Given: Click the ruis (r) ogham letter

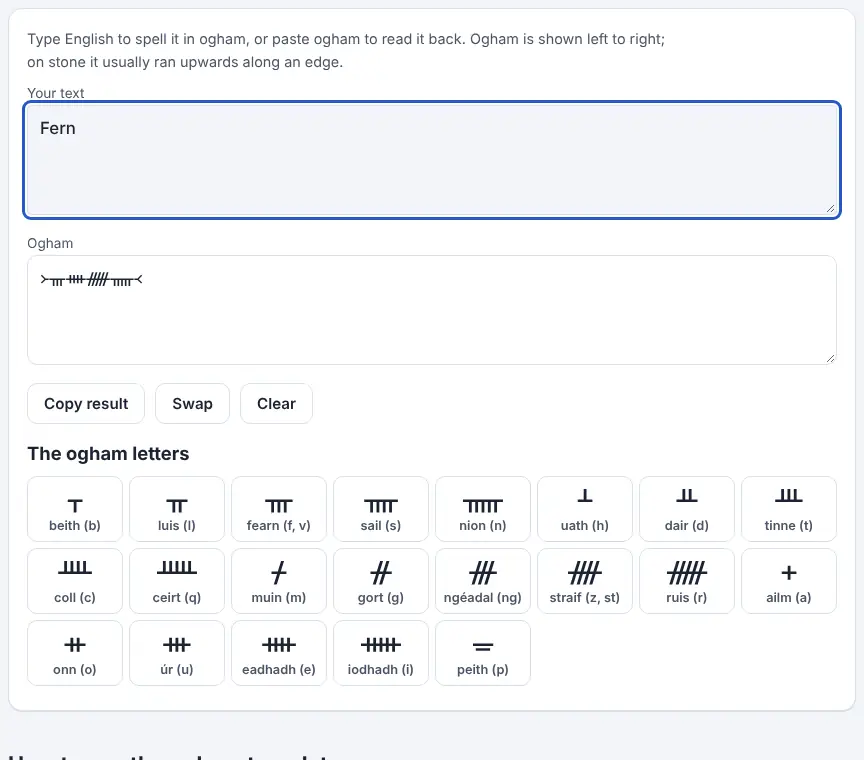Looking at the screenshot, I should (687, 581).
